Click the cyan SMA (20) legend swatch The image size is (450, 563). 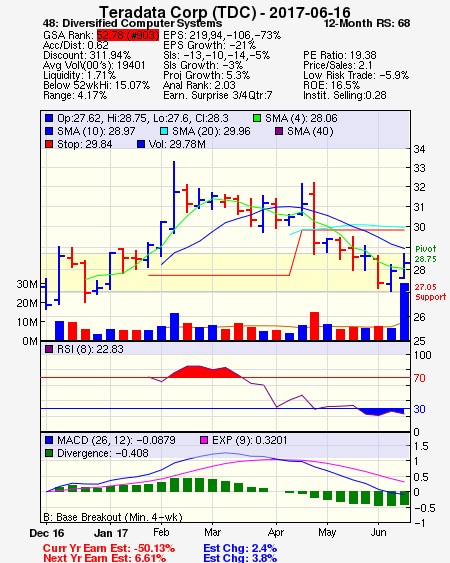163,131
